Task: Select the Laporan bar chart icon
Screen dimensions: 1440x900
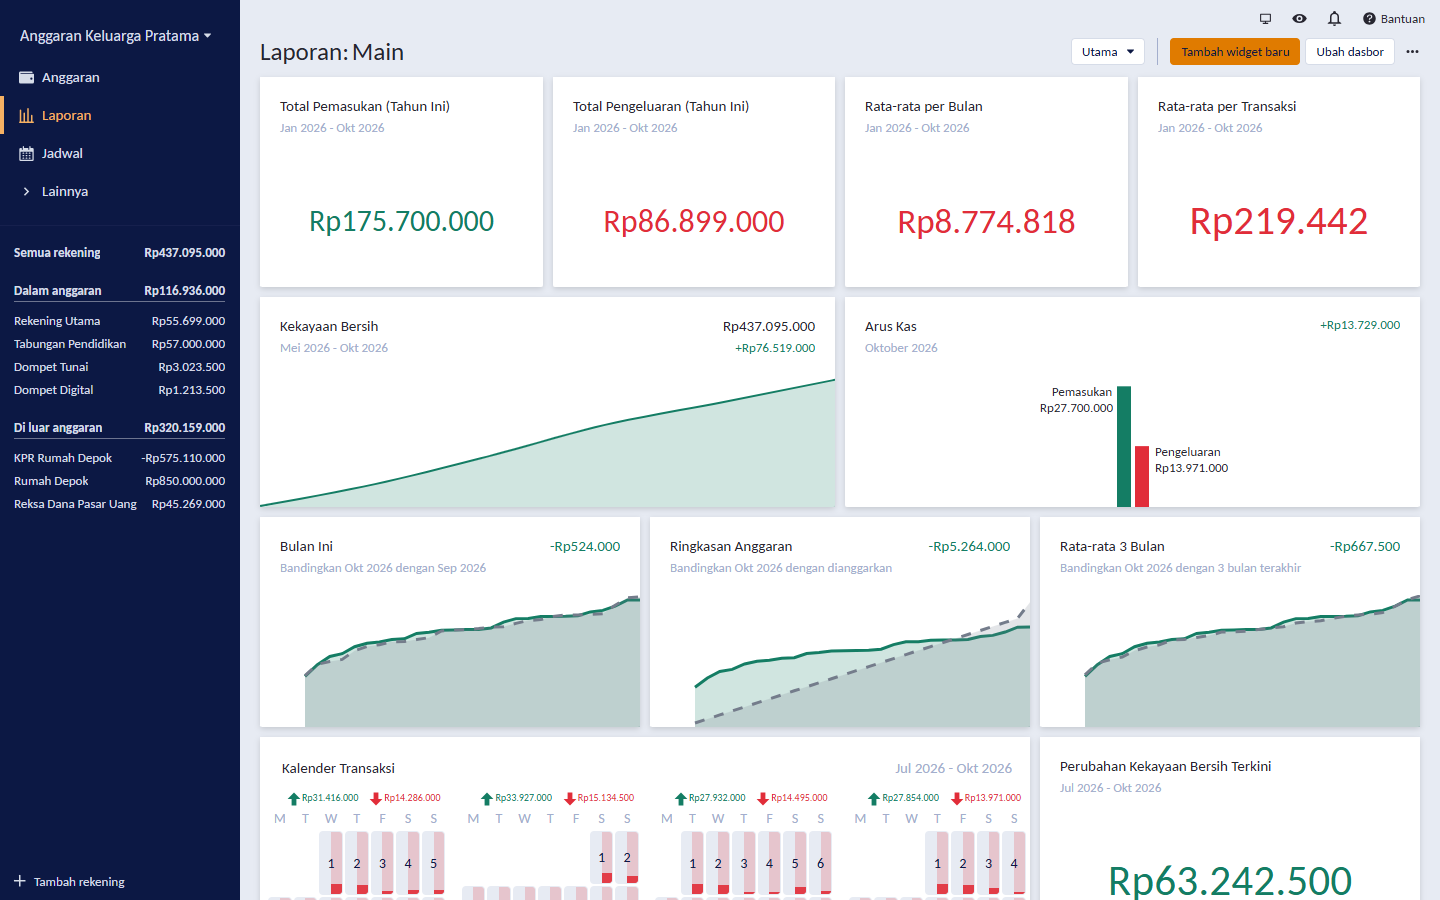Action: (x=27, y=115)
